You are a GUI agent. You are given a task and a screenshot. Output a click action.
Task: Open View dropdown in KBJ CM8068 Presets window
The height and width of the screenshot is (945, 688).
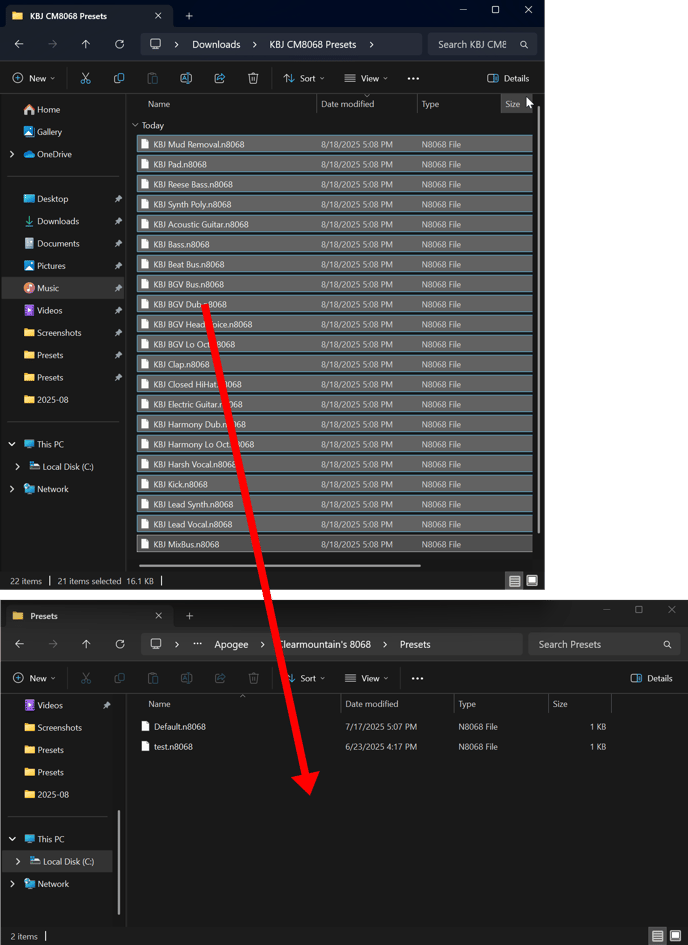point(366,78)
